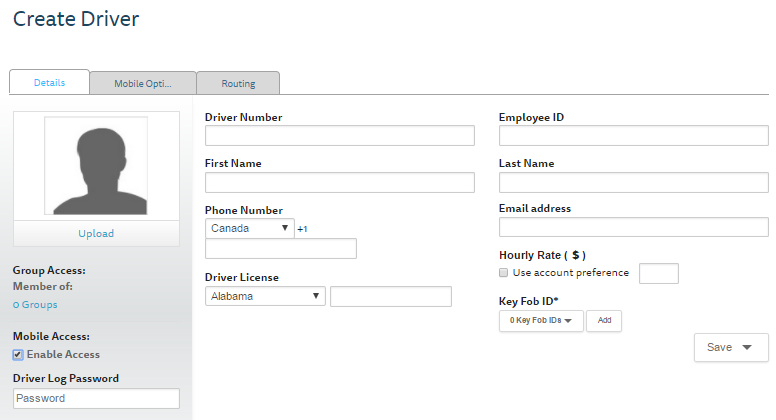
Task: Toggle the Enable Access checkbox
Action: pyautogui.click(x=18, y=355)
